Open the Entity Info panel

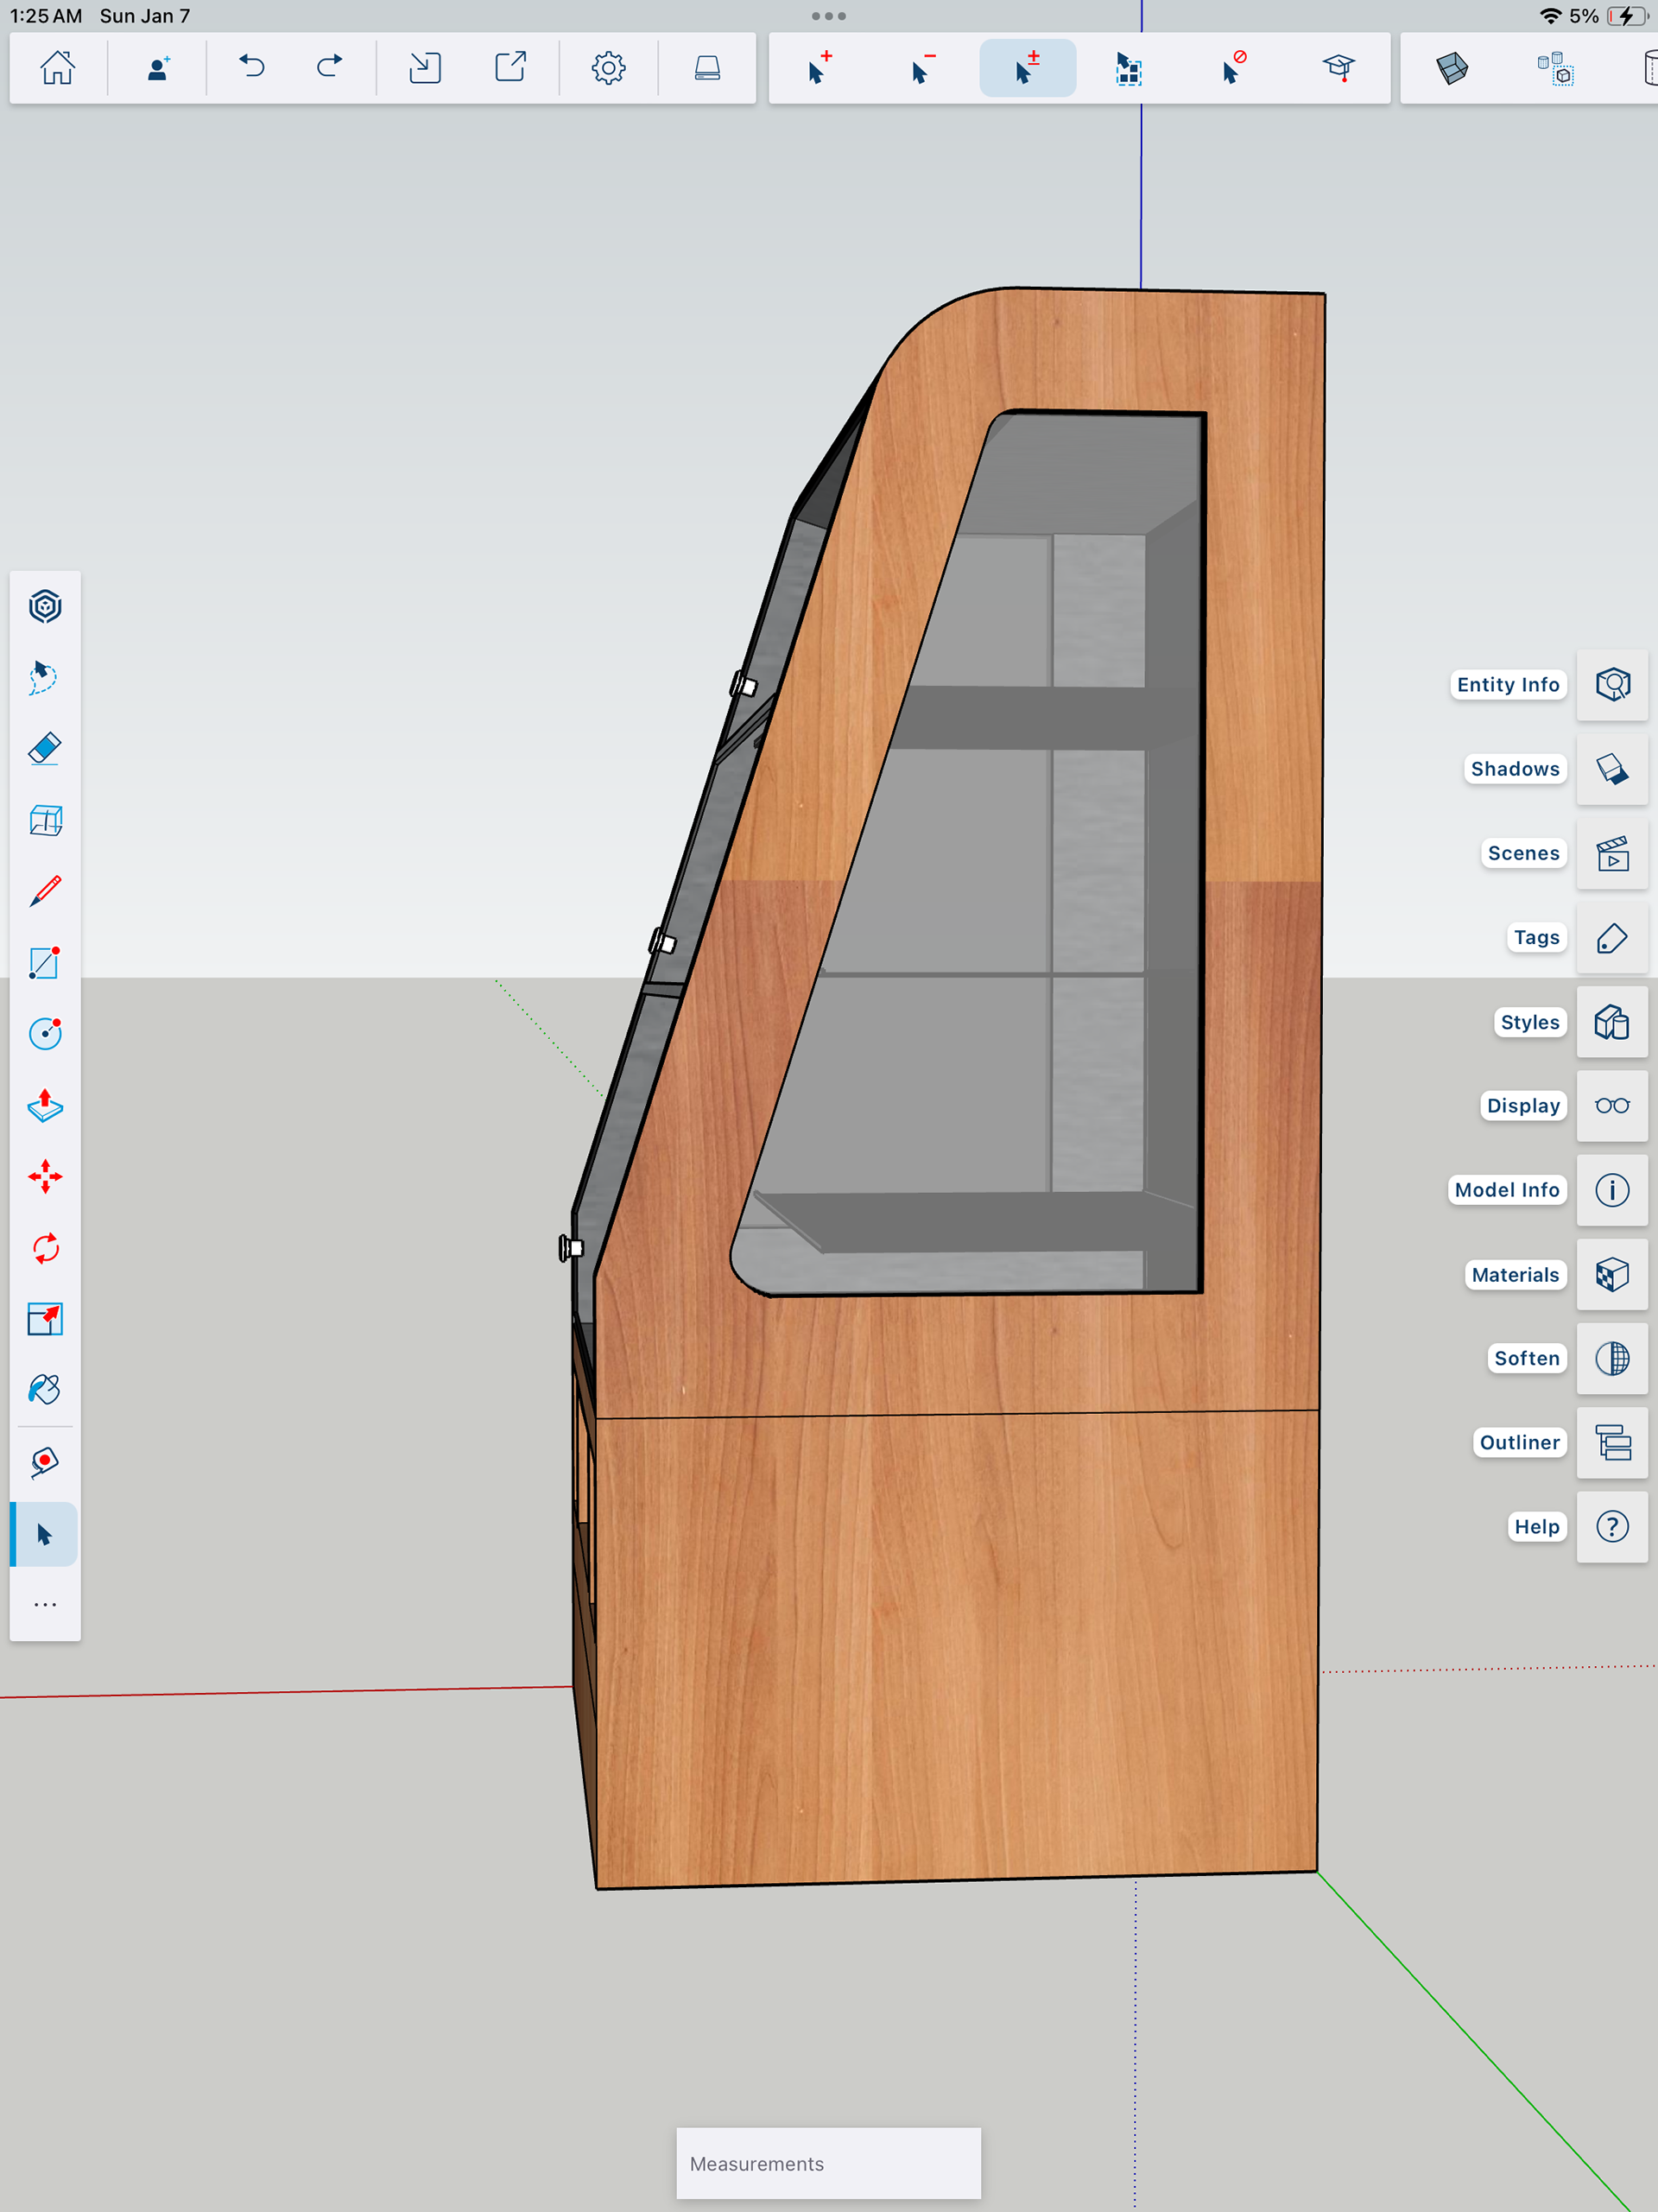tap(1611, 685)
